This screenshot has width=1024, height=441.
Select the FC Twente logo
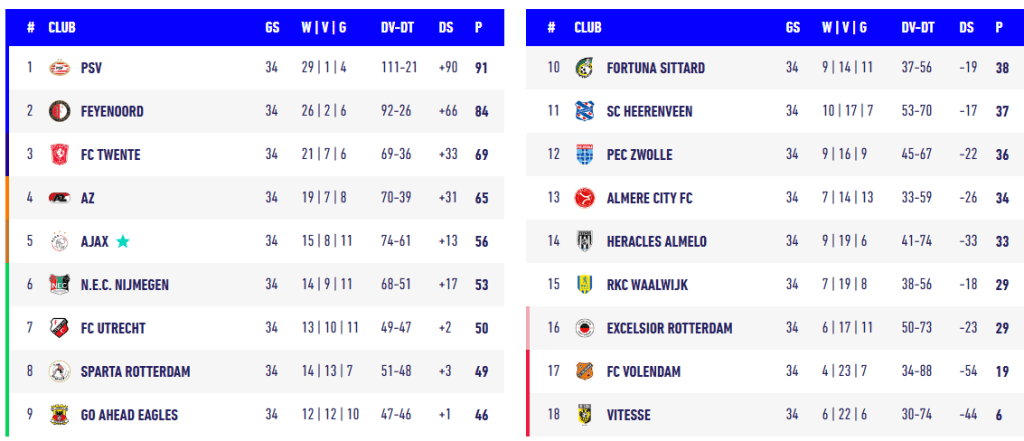click(59, 154)
